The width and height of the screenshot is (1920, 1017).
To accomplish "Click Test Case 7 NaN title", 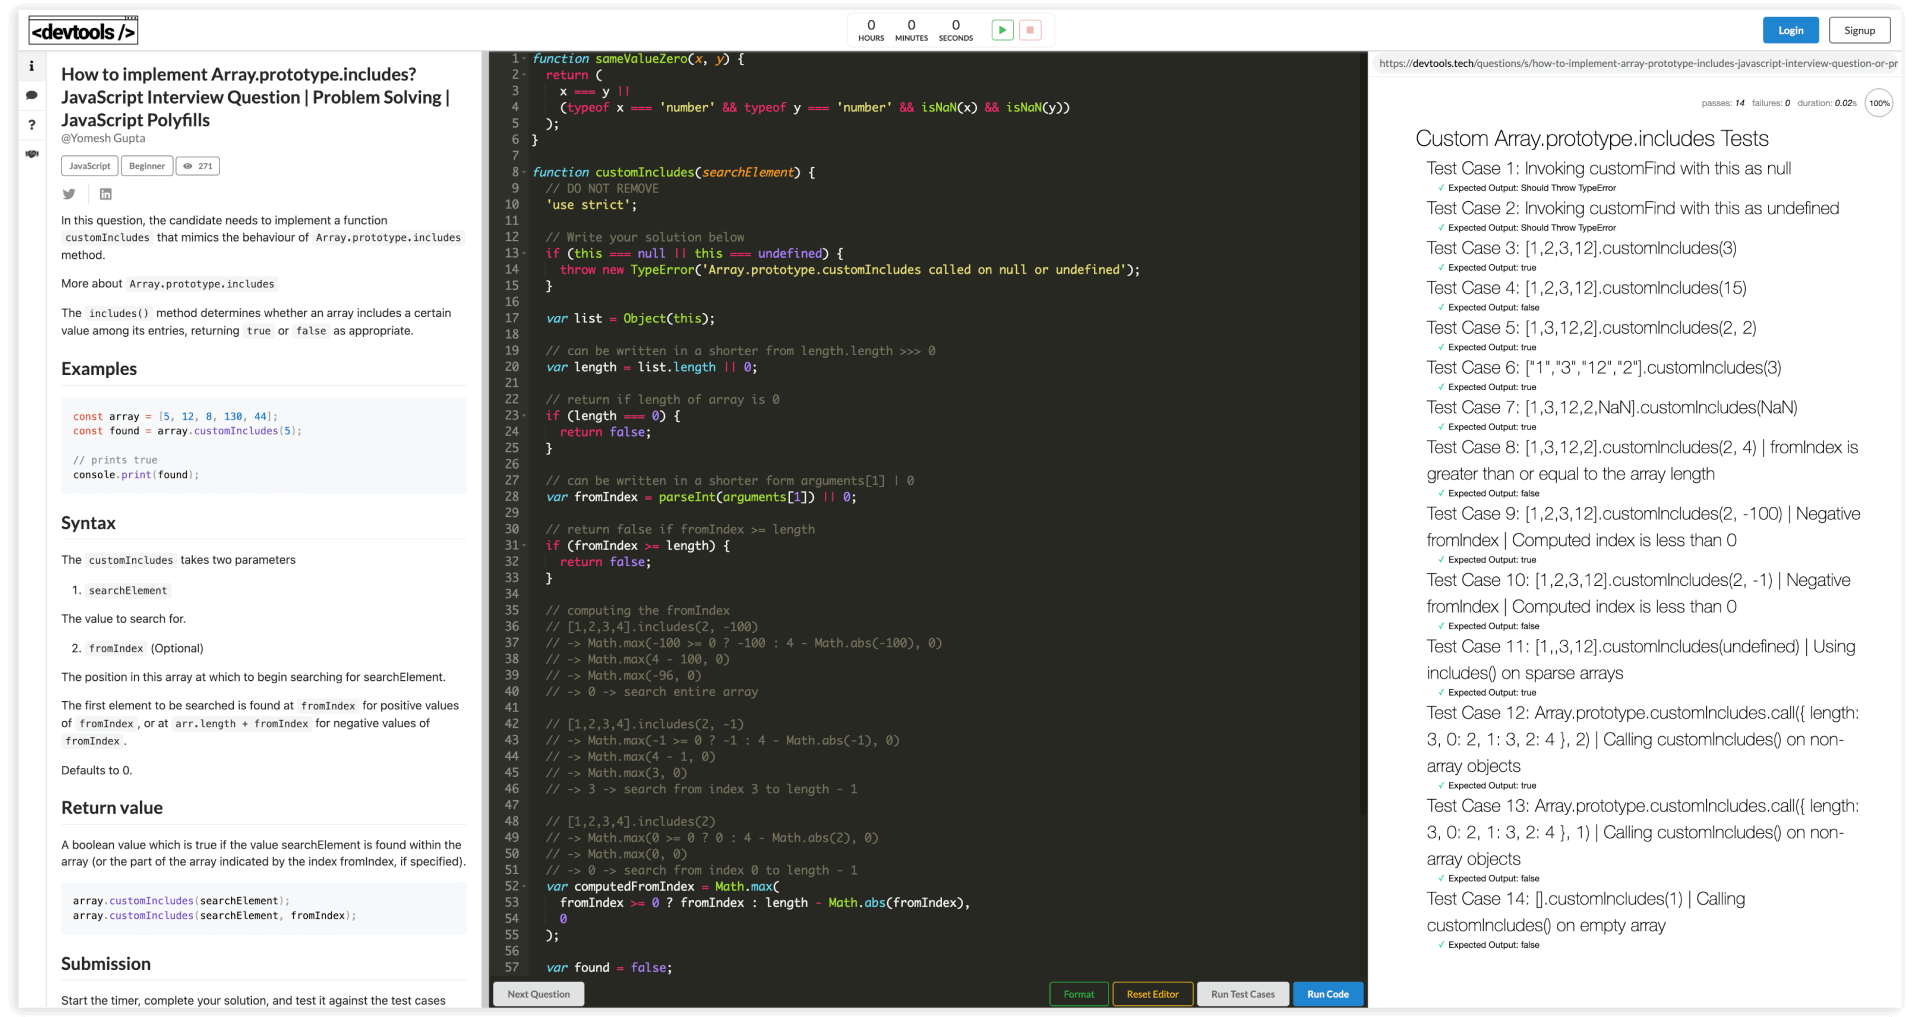I will pos(1612,408).
